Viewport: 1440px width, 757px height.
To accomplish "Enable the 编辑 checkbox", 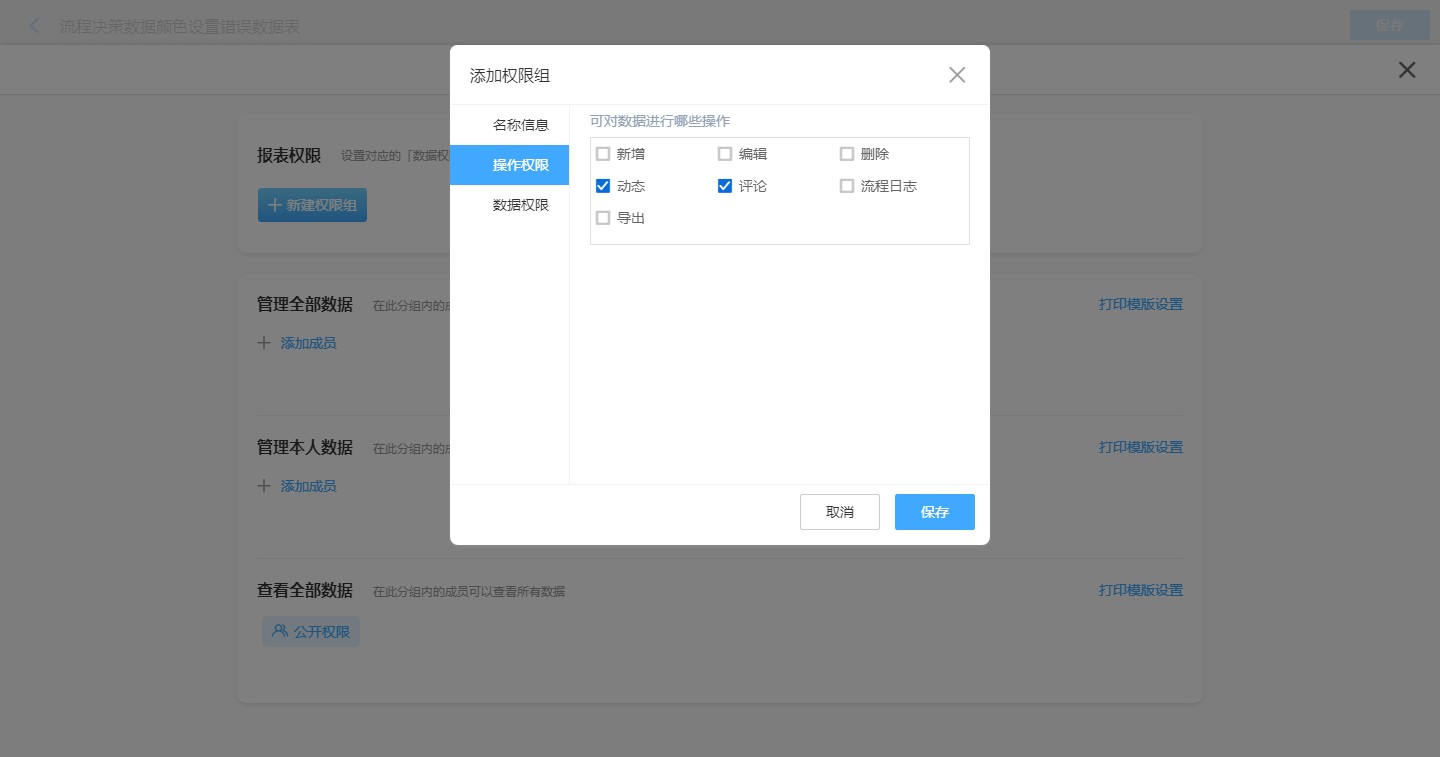I will pyautogui.click(x=725, y=154).
